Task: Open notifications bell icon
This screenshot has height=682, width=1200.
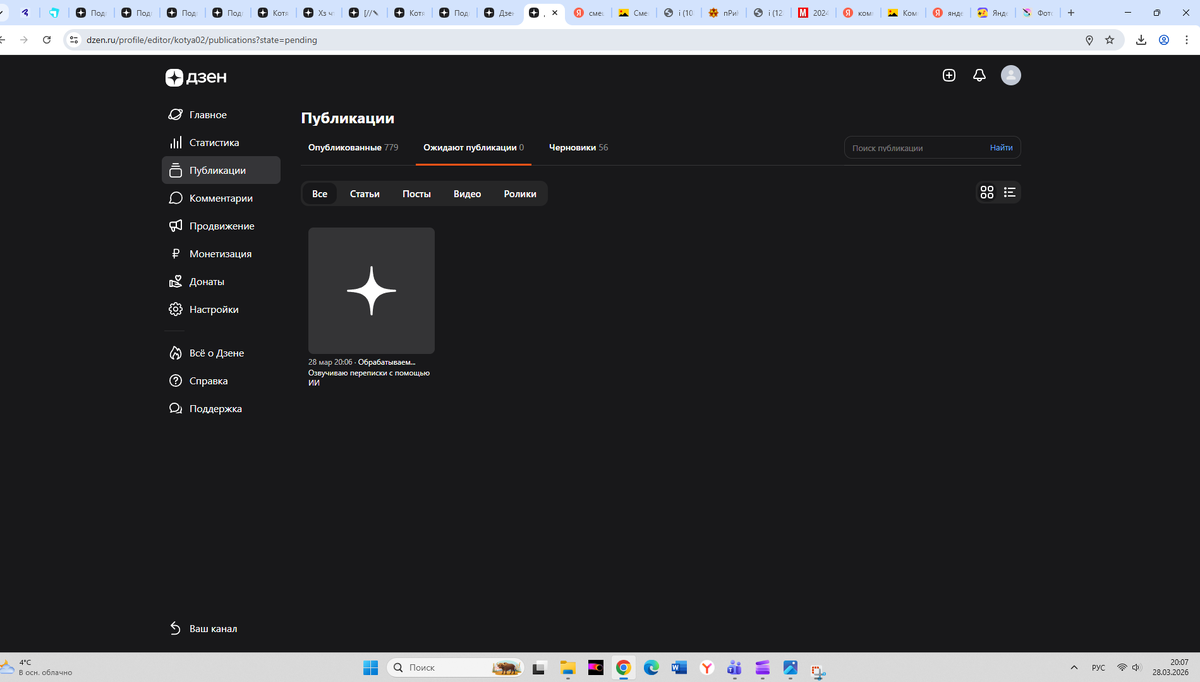Action: click(x=980, y=75)
